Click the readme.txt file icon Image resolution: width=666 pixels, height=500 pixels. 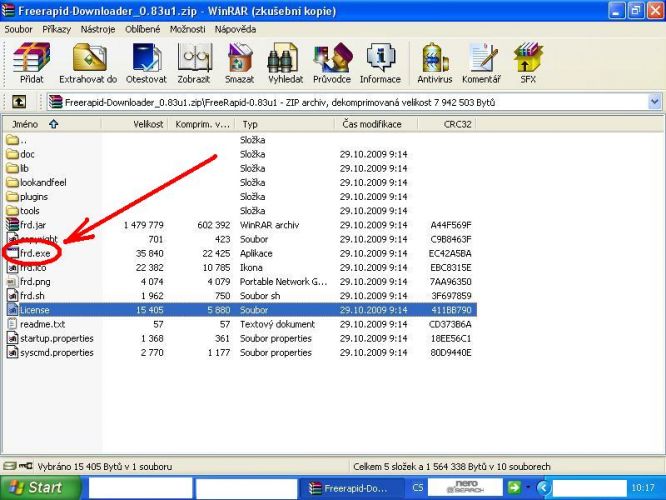pos(13,324)
